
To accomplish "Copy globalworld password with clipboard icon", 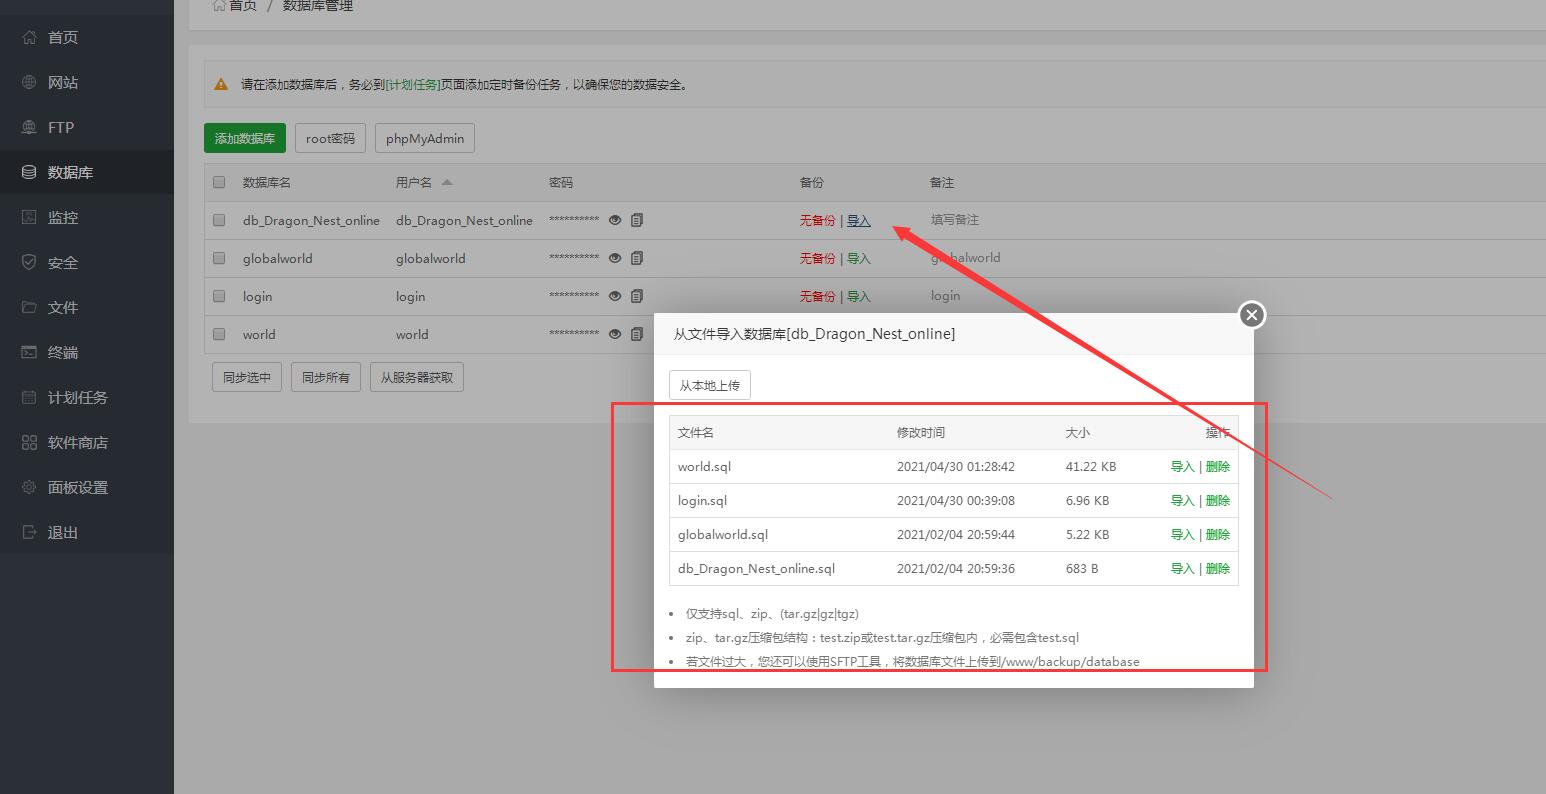I will 637,258.
